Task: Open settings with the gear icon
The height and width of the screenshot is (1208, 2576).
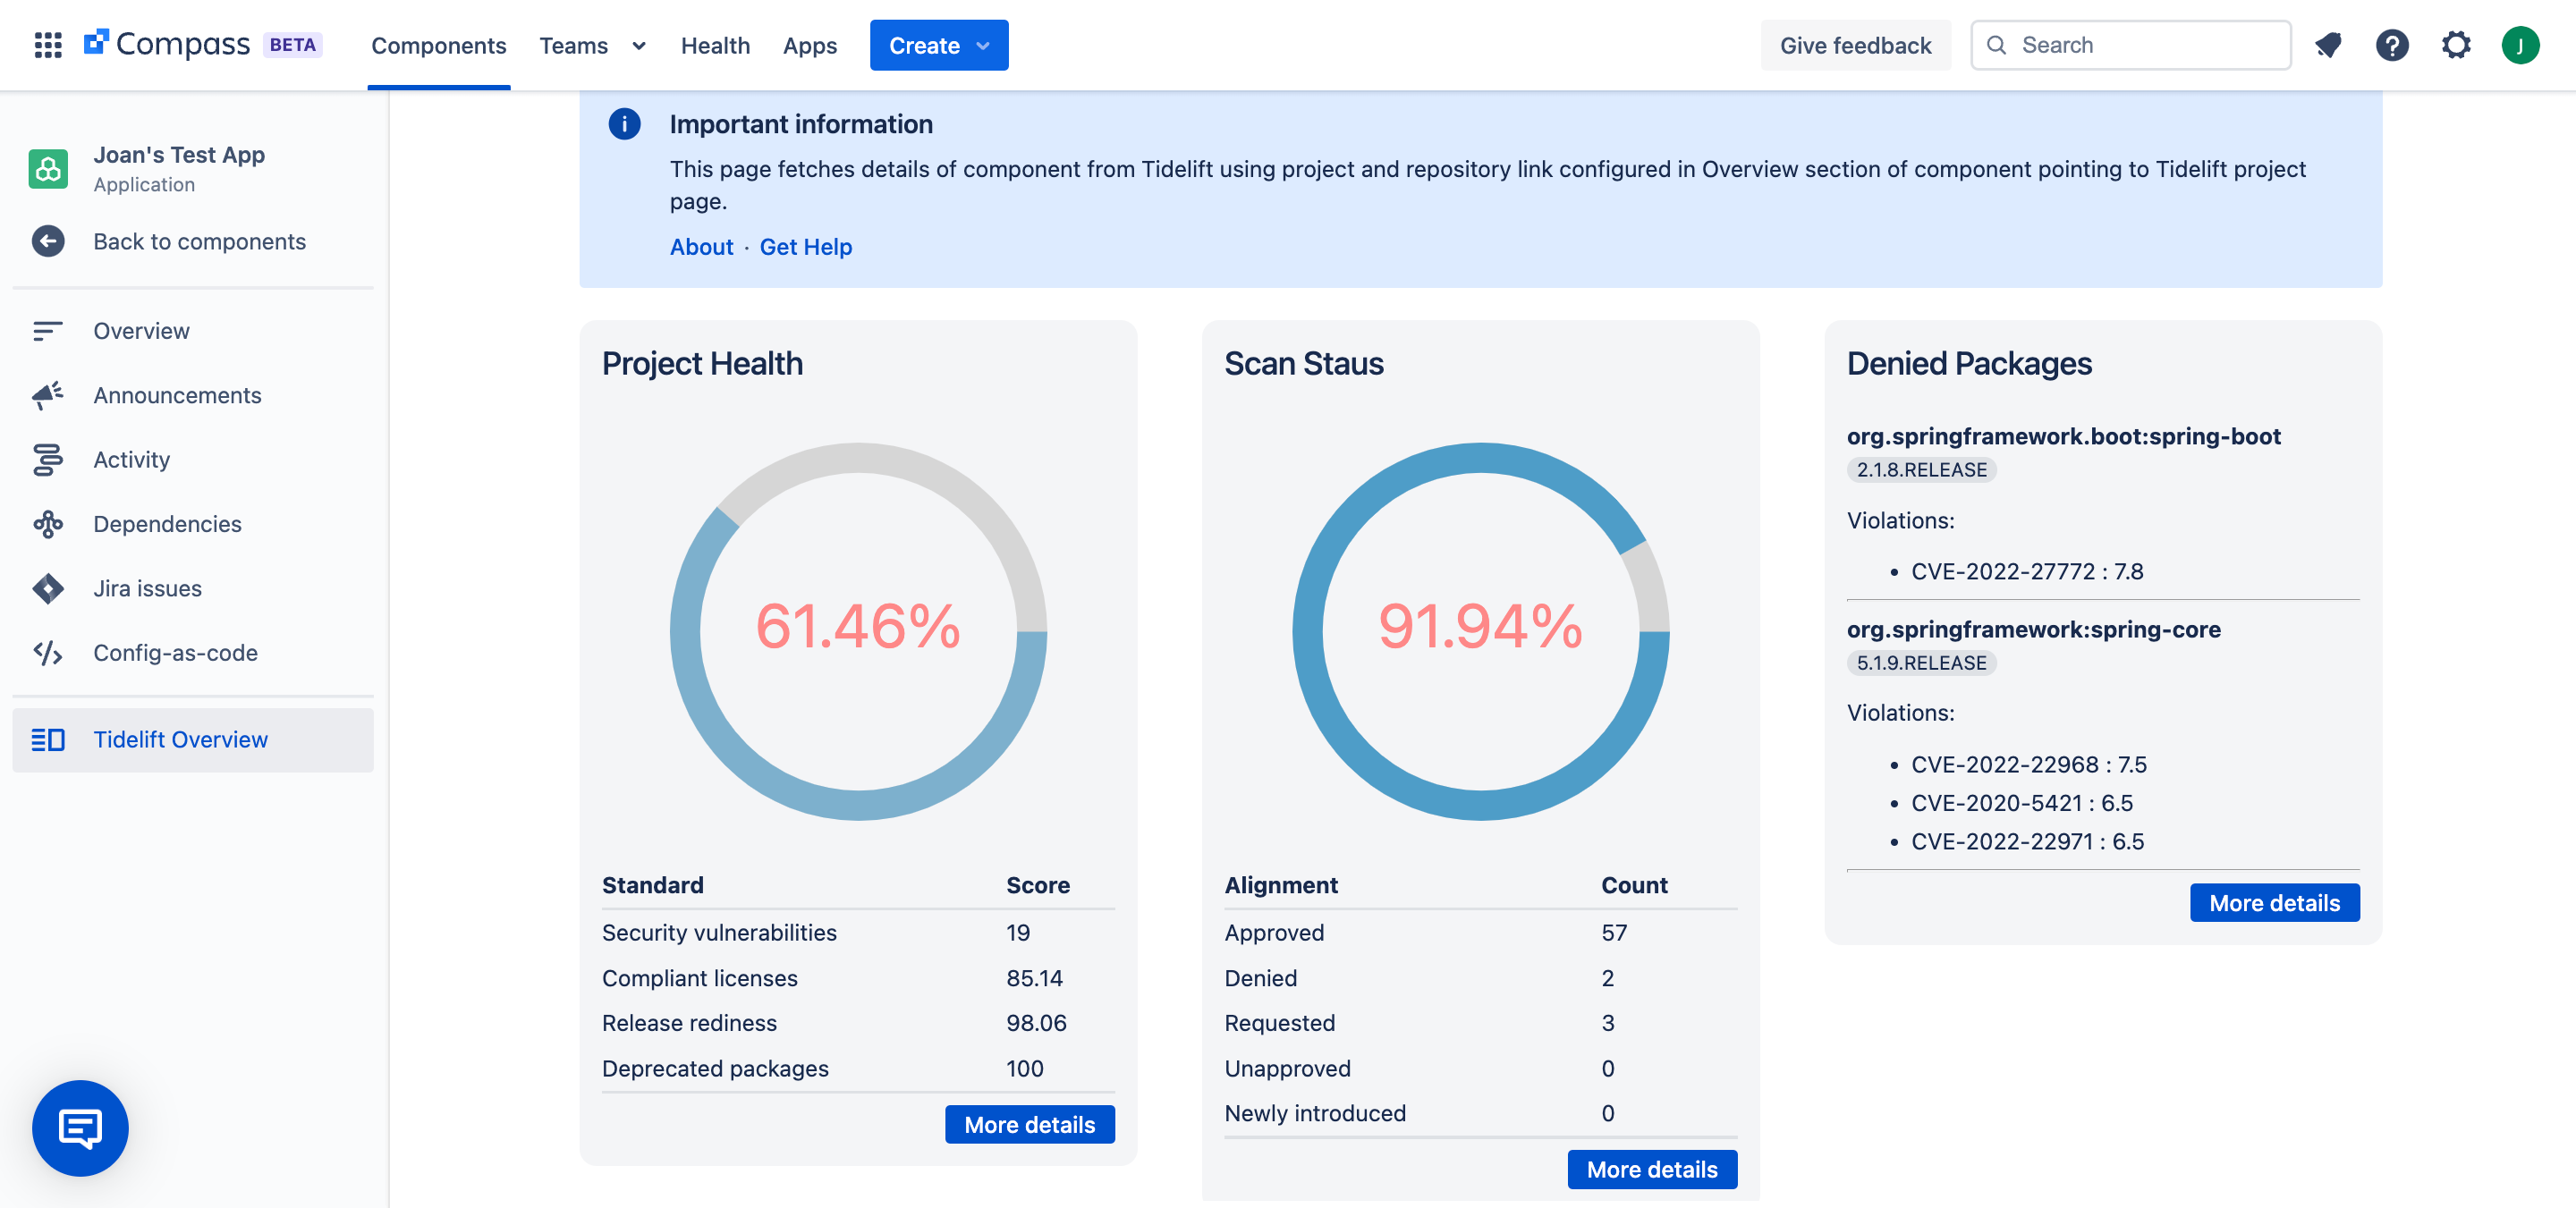Action: click(2457, 45)
